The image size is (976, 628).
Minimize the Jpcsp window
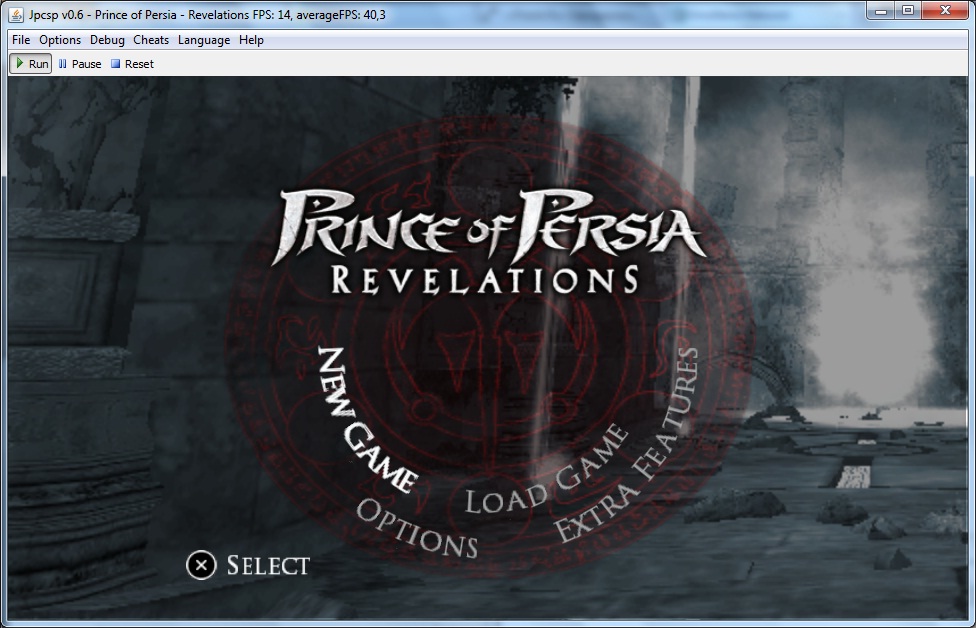click(881, 11)
